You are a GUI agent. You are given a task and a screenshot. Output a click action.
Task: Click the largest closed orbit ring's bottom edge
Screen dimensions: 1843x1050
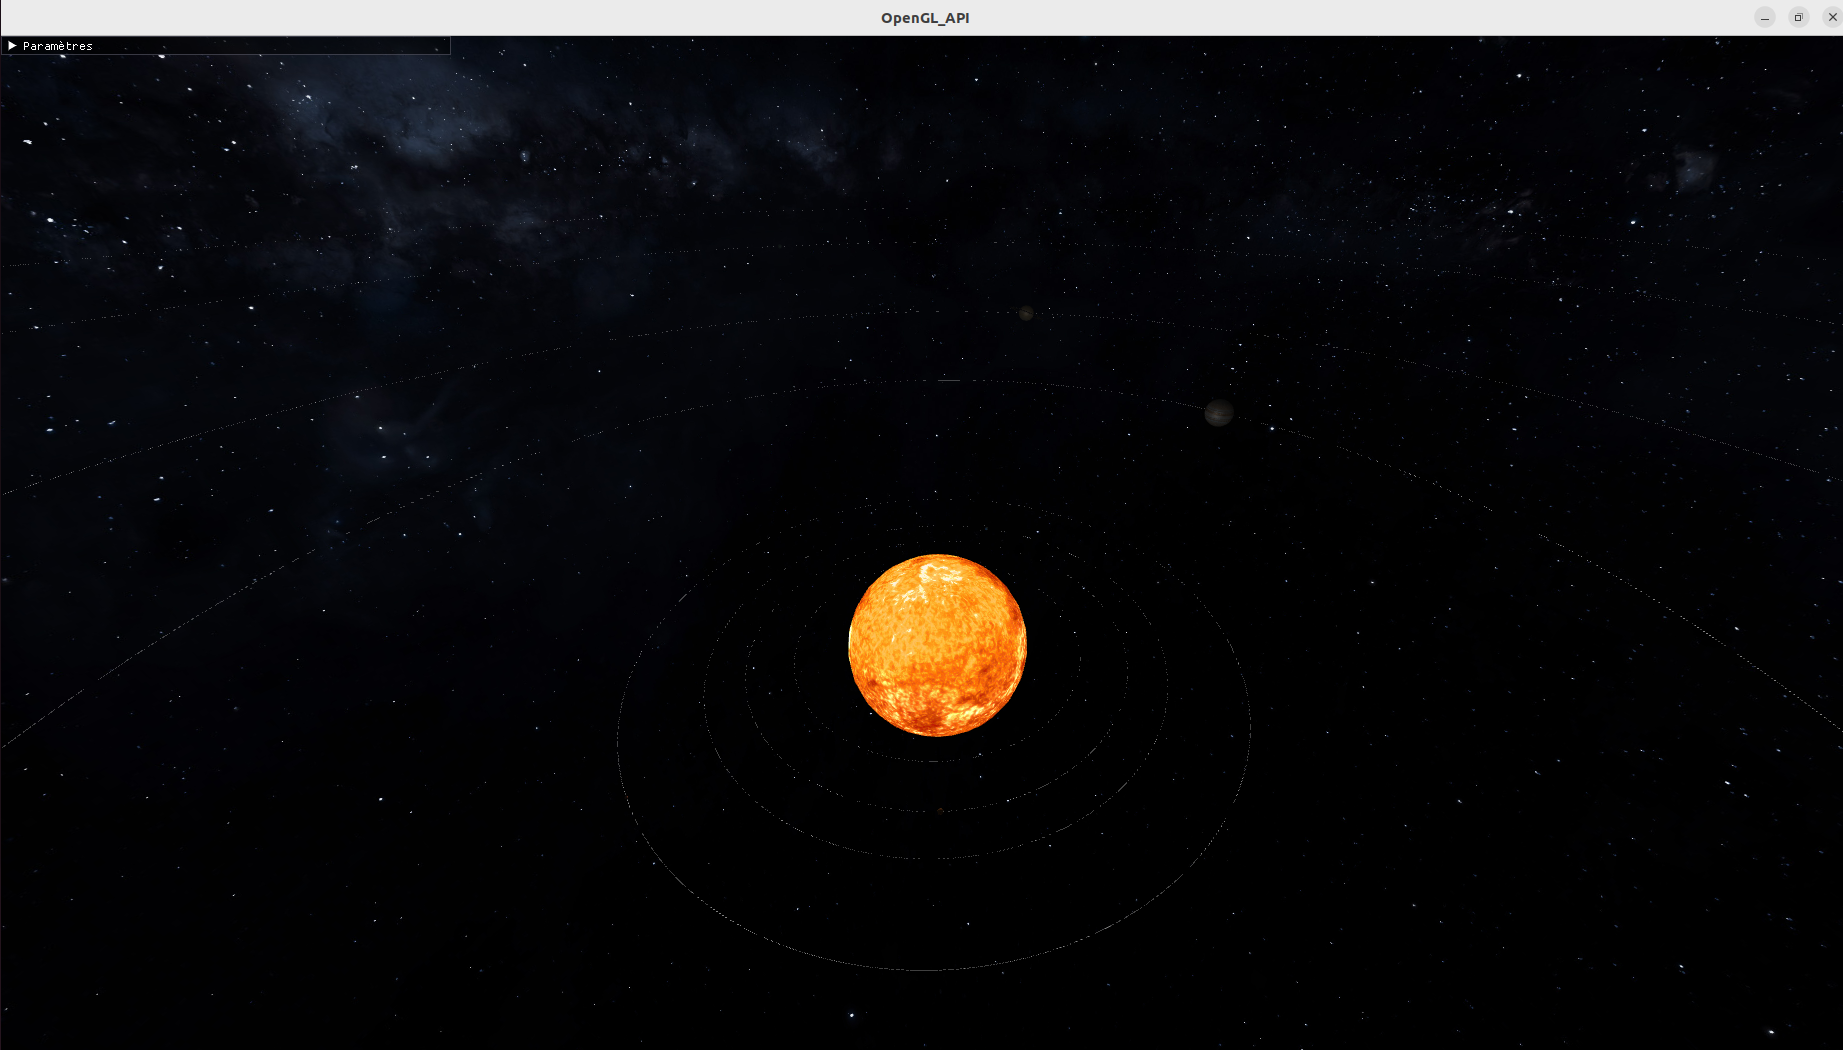(x=925, y=969)
